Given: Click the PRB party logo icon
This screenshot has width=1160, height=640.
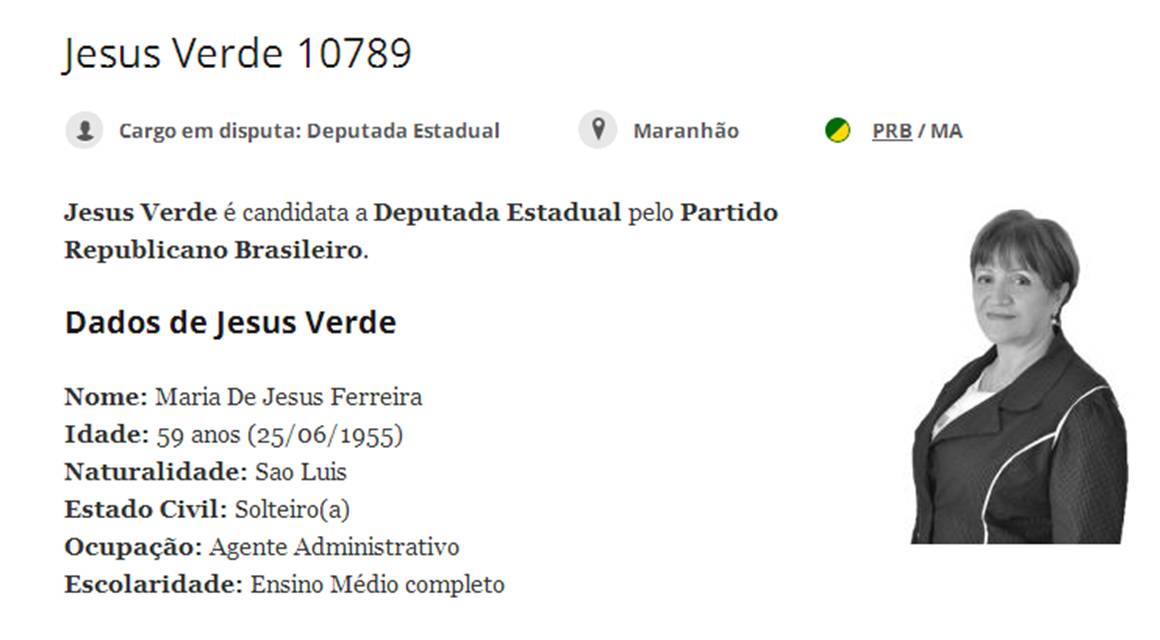Looking at the screenshot, I should pyautogui.click(x=837, y=131).
